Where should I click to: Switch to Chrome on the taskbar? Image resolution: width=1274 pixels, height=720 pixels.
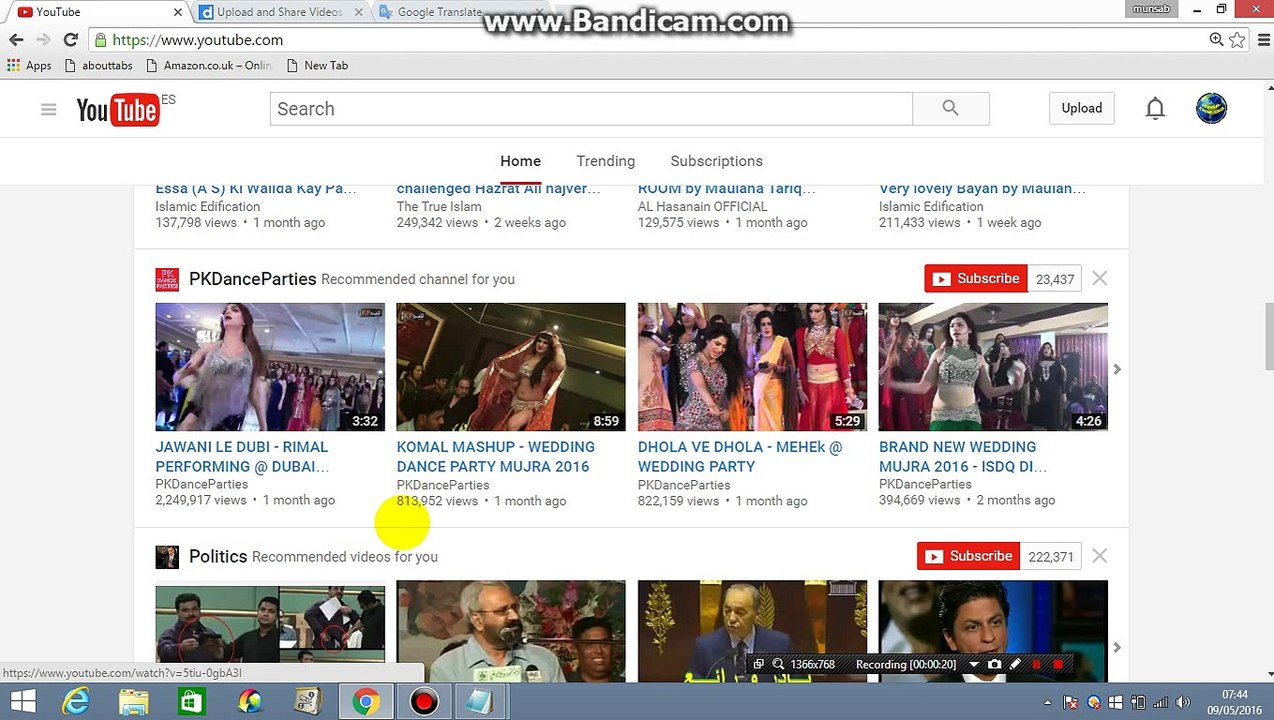365,702
